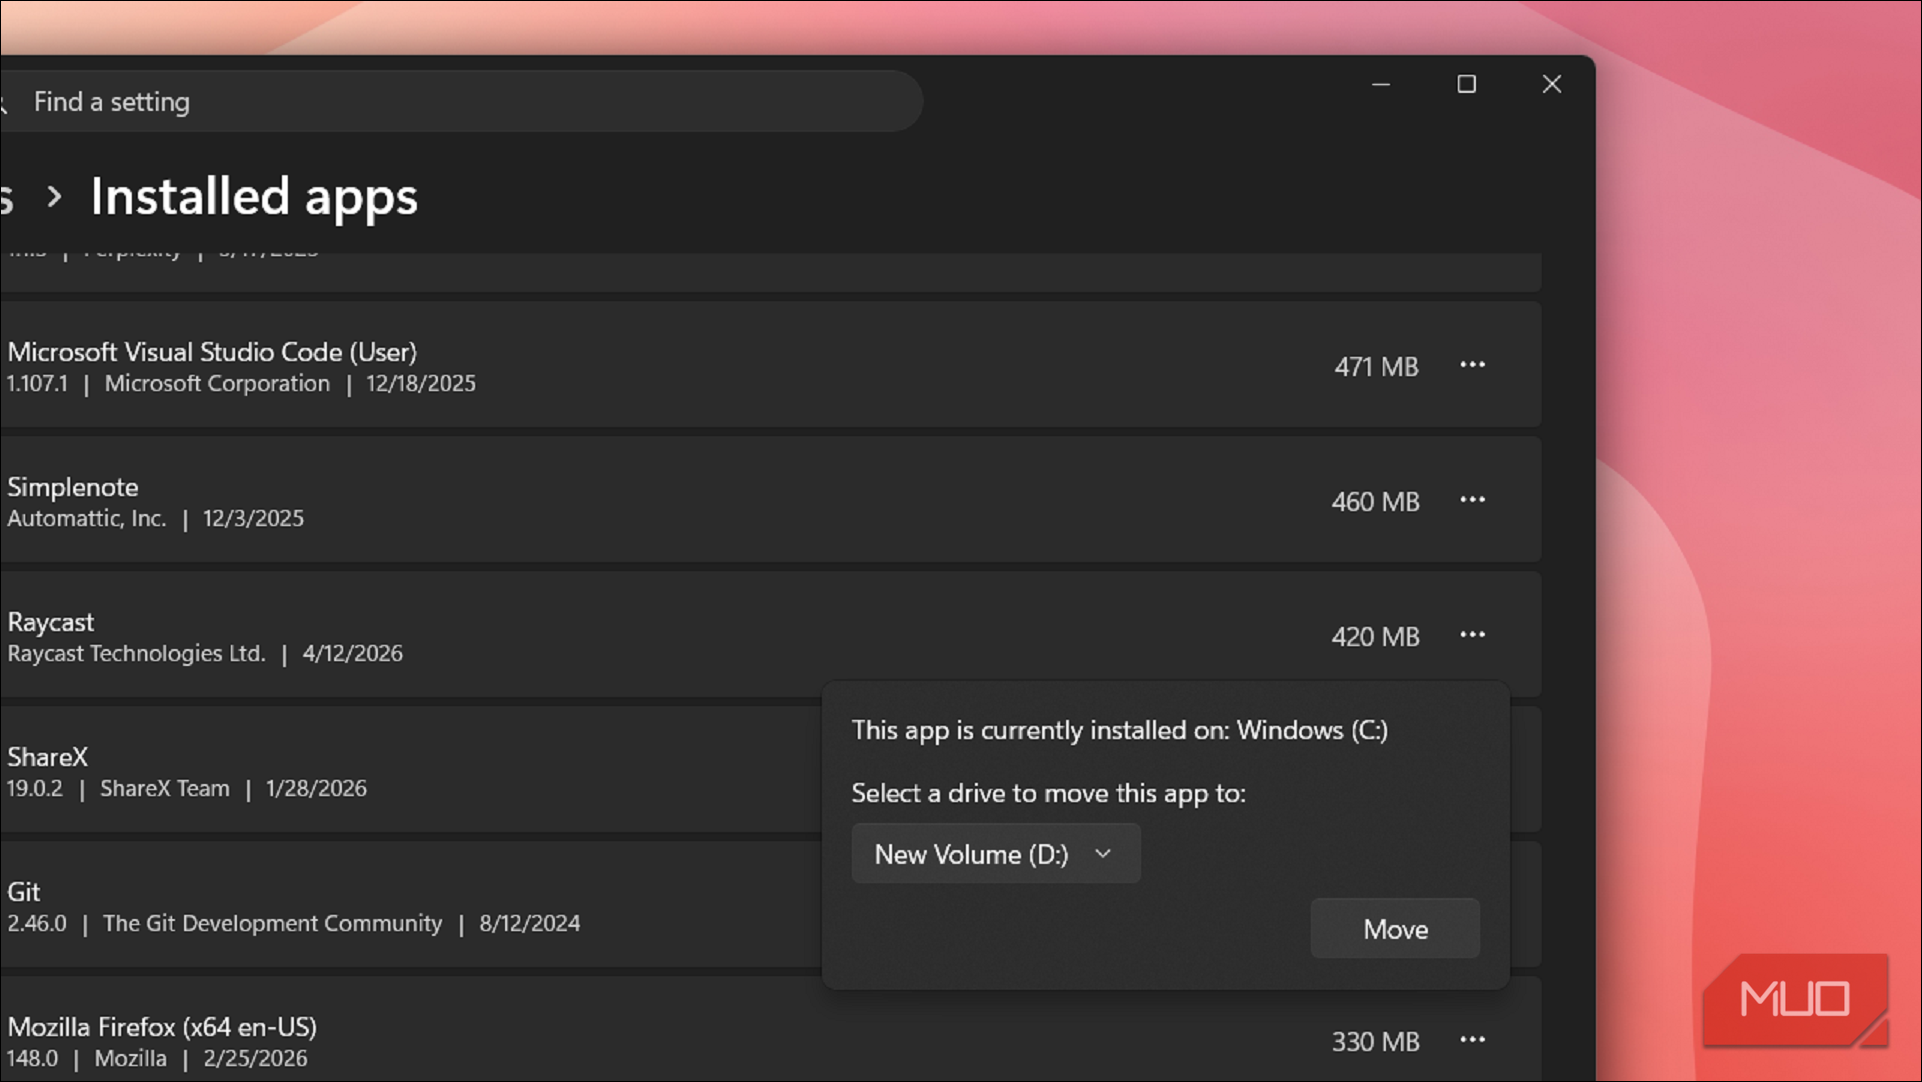Click the Microsoft Visual Studio Code (User) title
The width and height of the screenshot is (1922, 1082).
click(x=212, y=352)
